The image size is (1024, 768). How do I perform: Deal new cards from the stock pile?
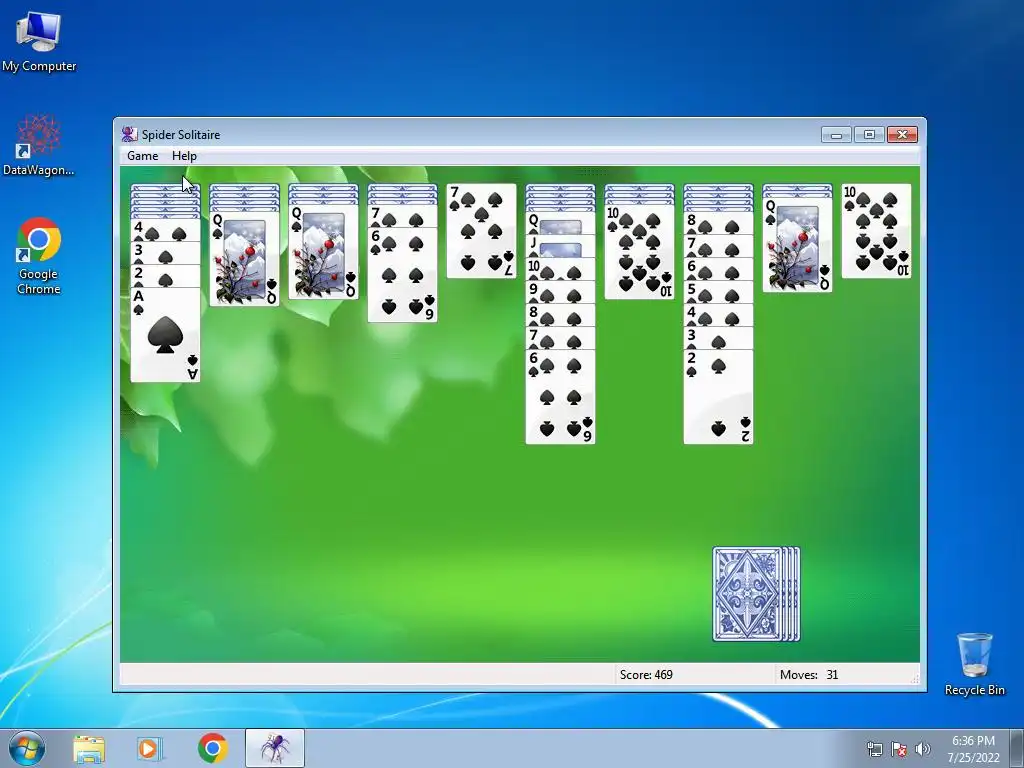tap(756, 594)
